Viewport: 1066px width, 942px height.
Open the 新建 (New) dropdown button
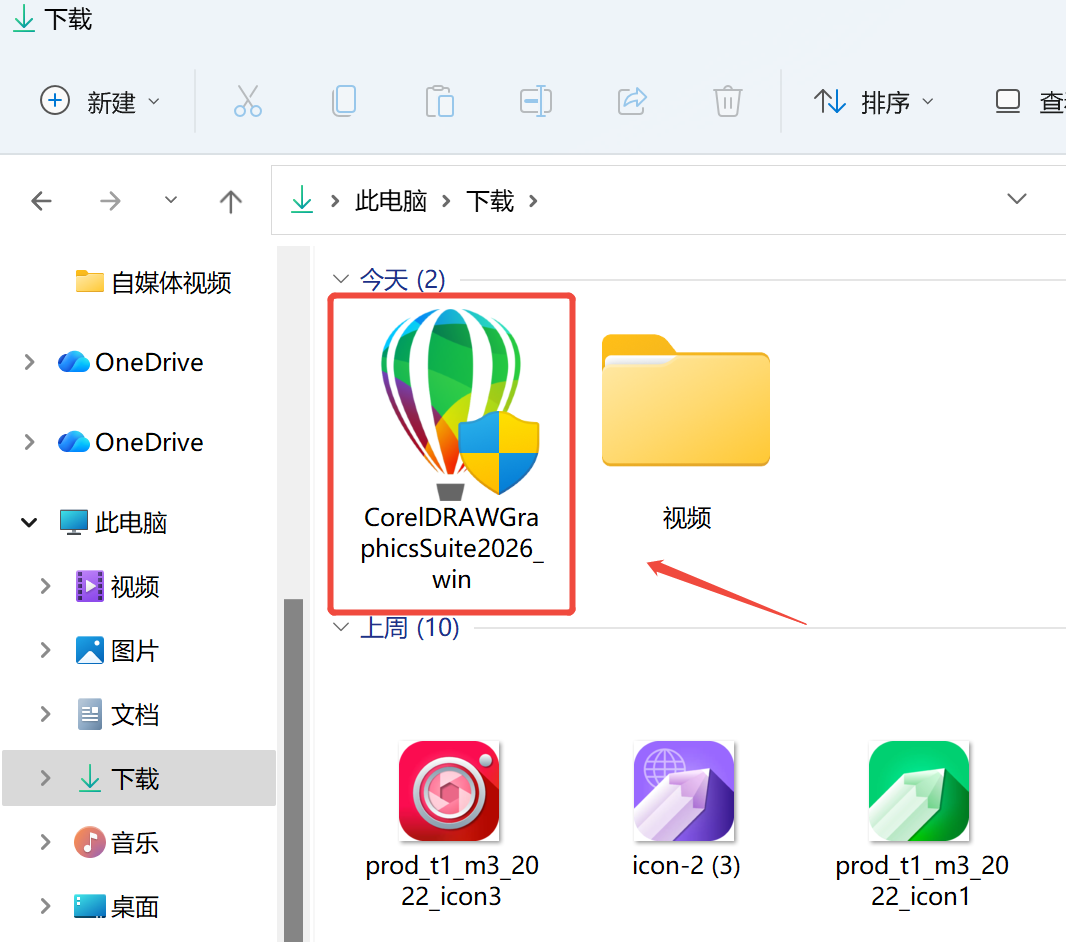pyautogui.click(x=100, y=101)
